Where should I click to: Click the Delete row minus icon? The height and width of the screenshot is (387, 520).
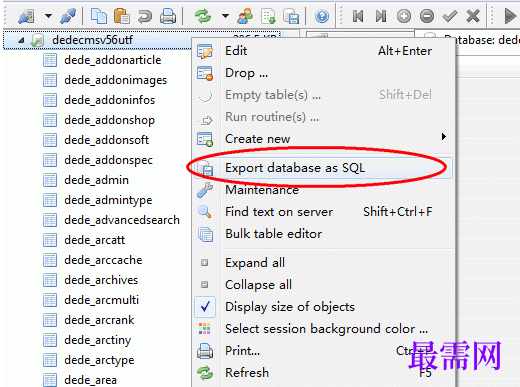427,16
